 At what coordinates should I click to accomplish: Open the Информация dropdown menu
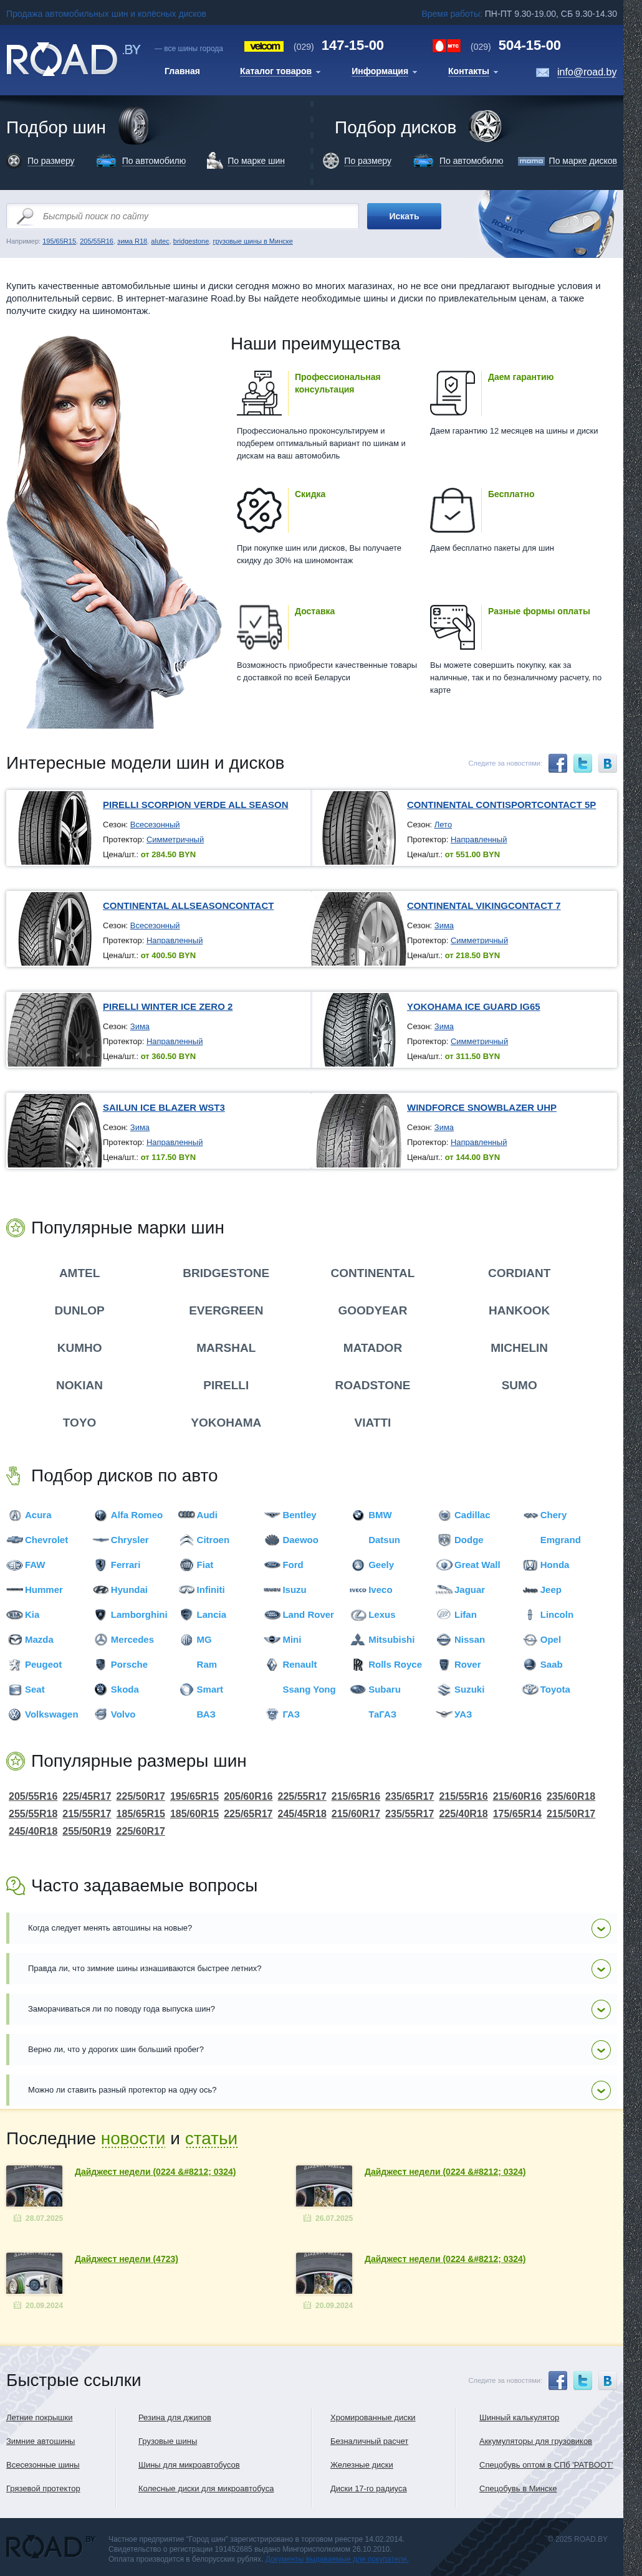click(384, 72)
